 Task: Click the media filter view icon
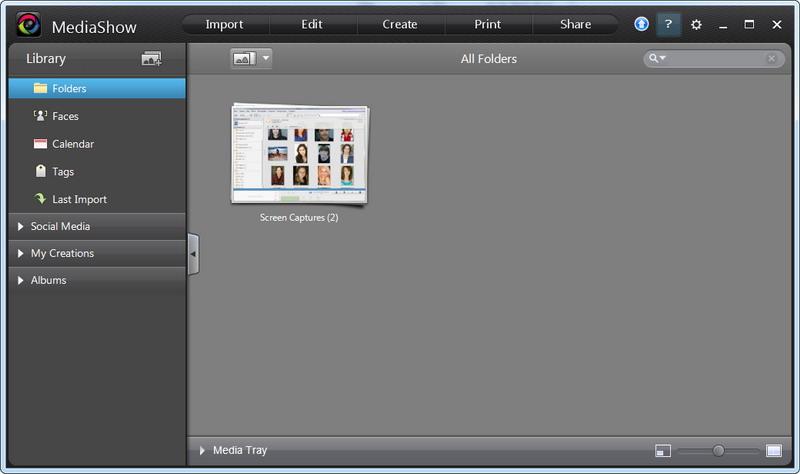point(244,59)
